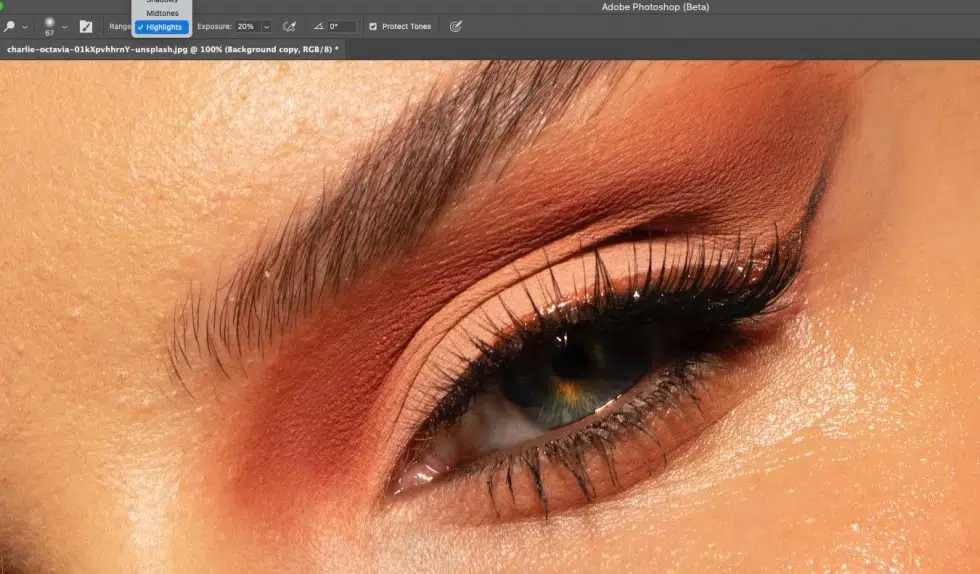Screen dimensions: 980x574
Task: Expand the brush preset picker arrow
Action: coord(65,26)
